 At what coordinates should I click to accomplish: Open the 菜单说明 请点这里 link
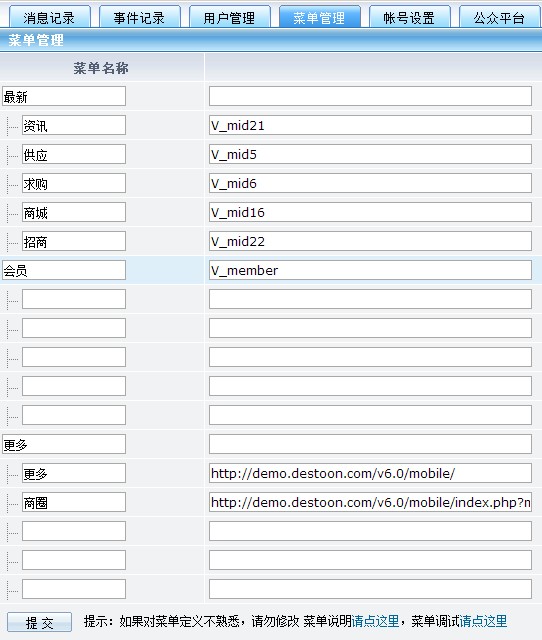(x=375, y=621)
